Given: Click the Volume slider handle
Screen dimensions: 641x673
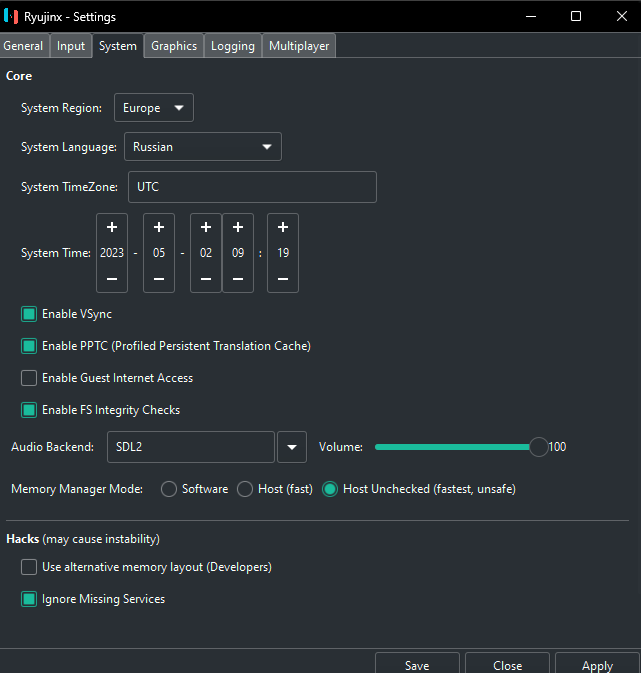Looking at the screenshot, I should (538, 447).
